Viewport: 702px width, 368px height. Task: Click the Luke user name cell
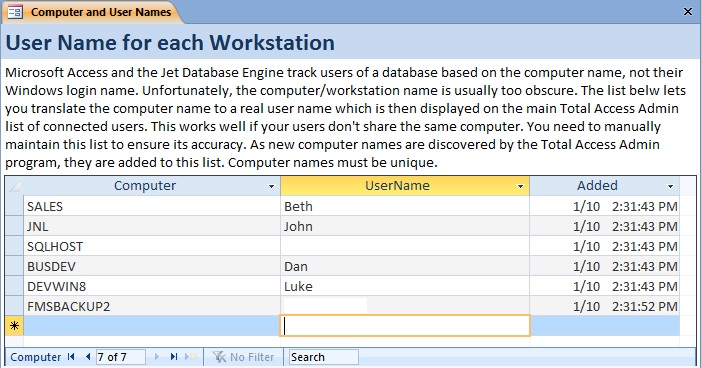click(x=405, y=286)
